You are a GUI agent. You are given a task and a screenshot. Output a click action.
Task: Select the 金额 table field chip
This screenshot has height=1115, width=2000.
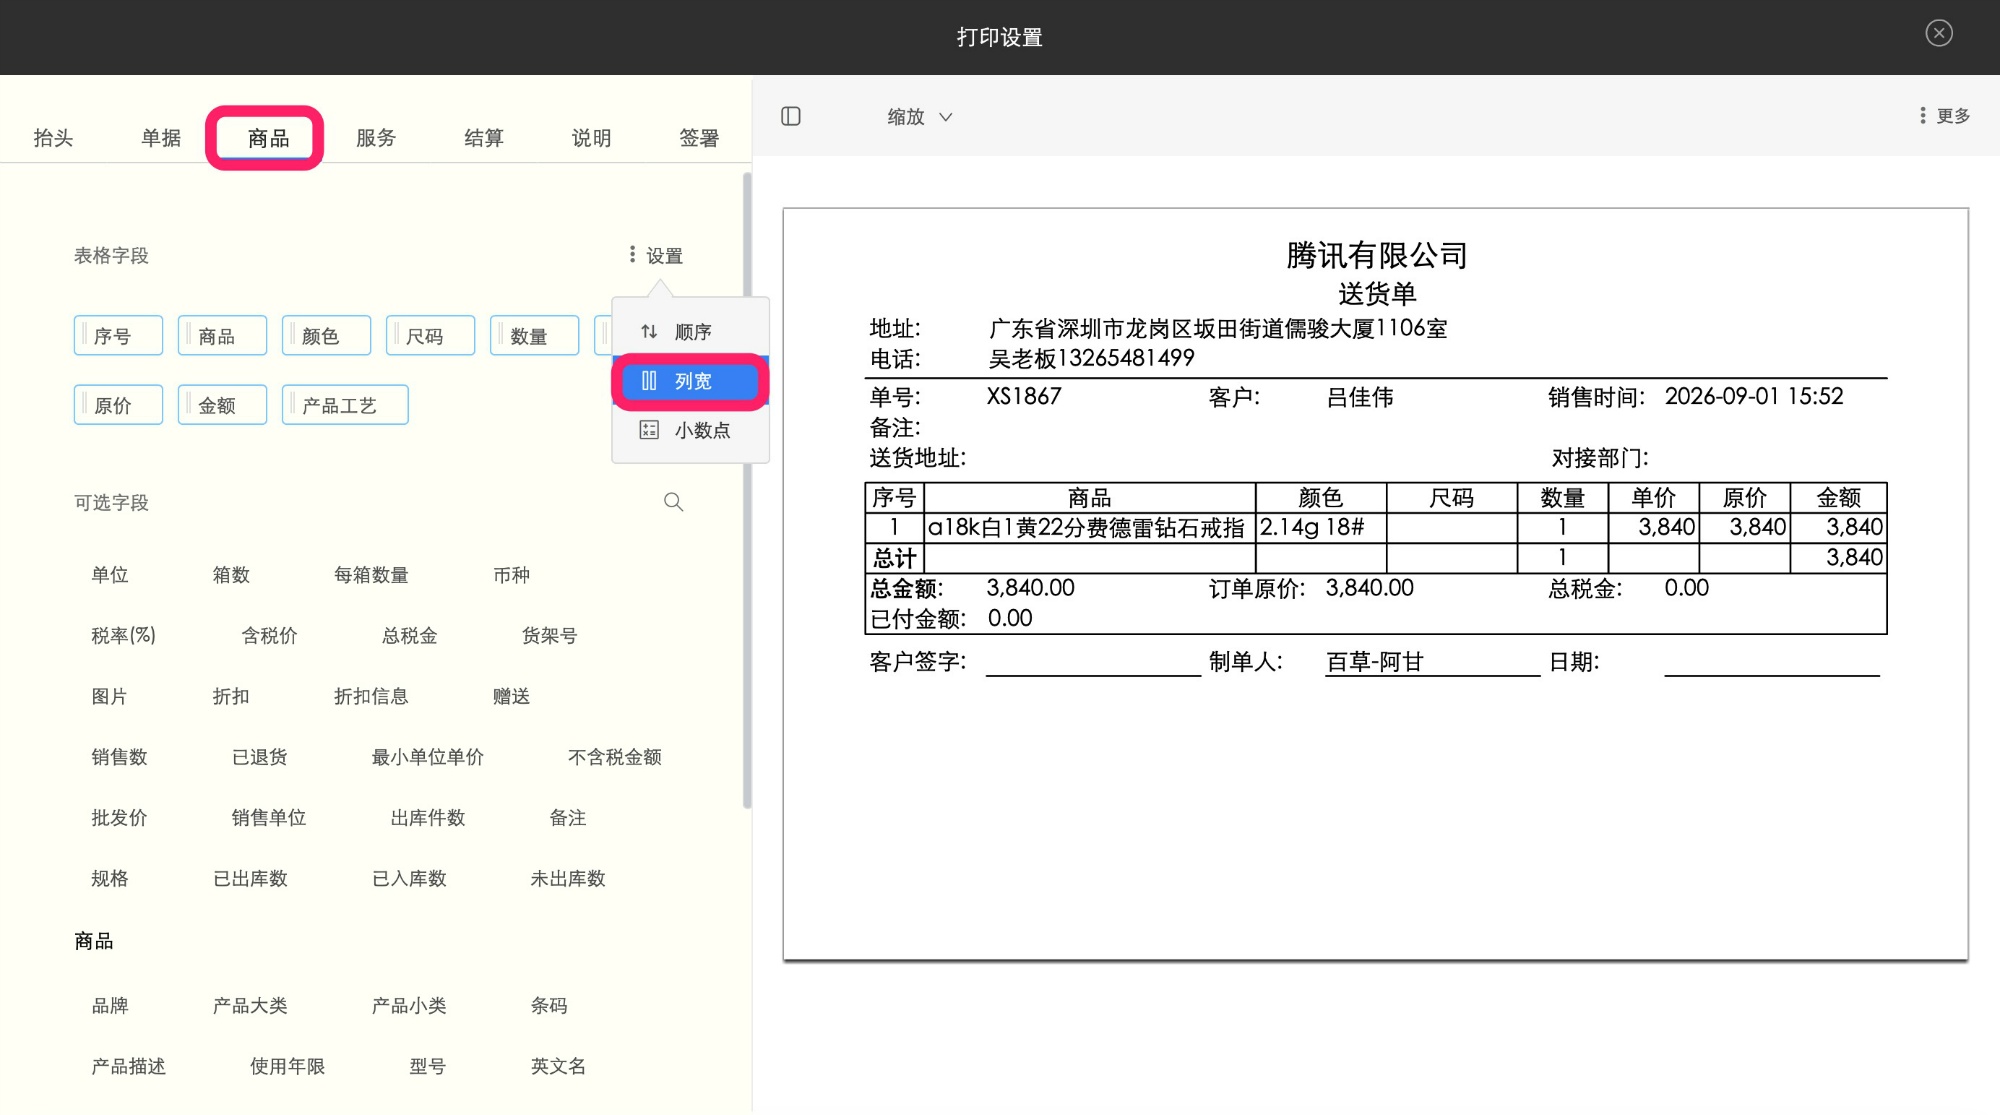[x=222, y=405]
